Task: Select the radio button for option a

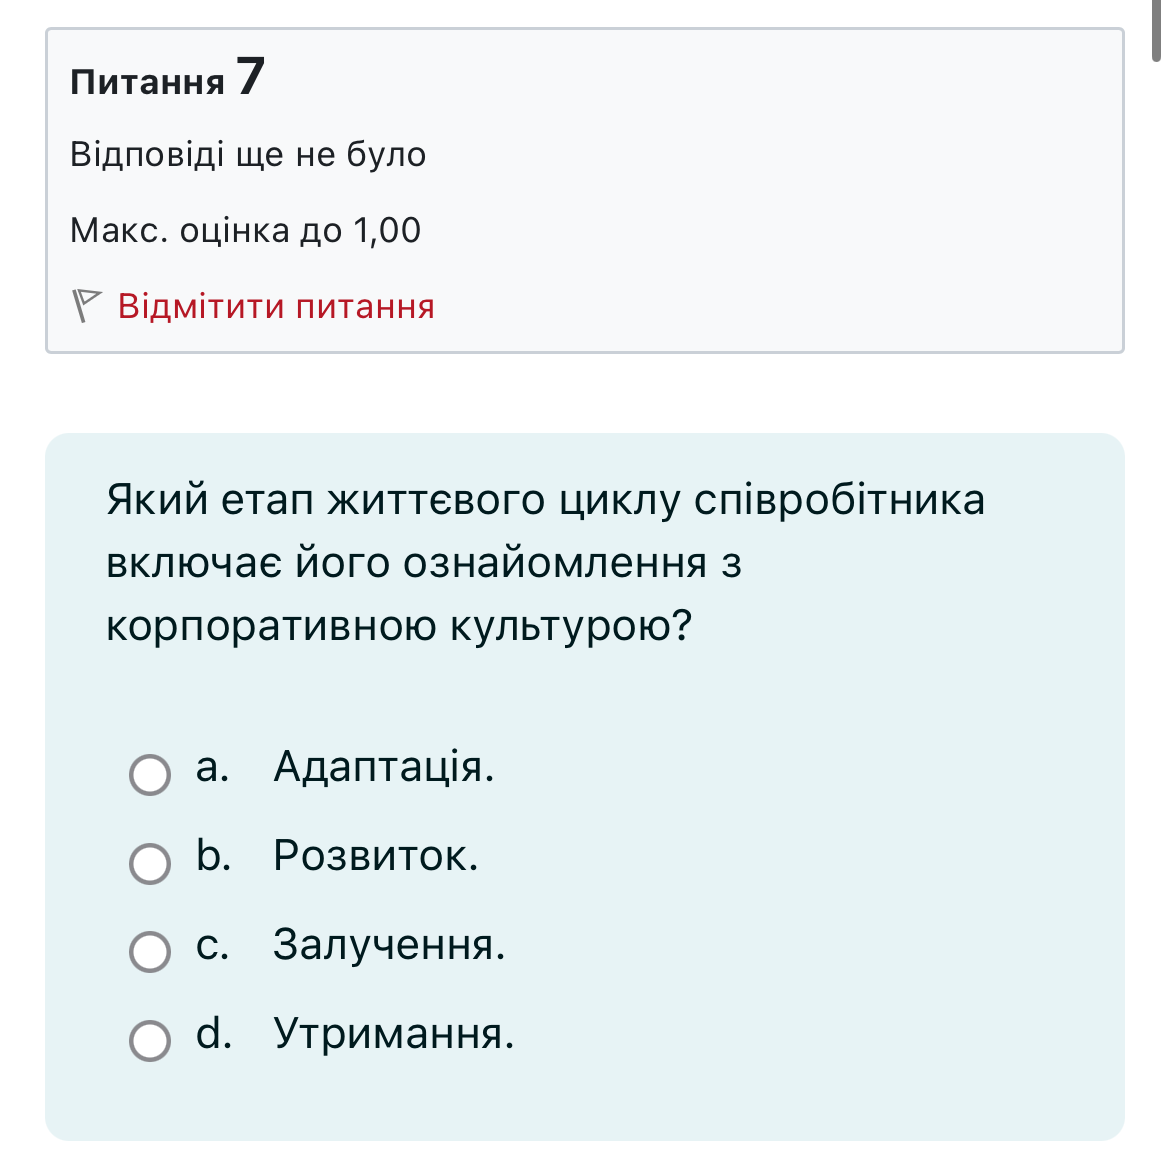Action: tap(150, 774)
